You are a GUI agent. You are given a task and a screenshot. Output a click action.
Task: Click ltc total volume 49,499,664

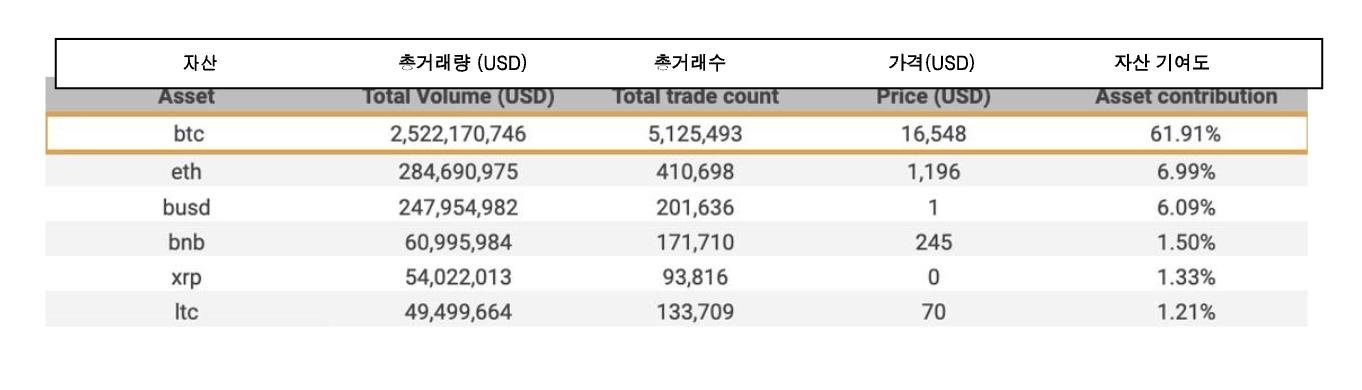tap(456, 312)
